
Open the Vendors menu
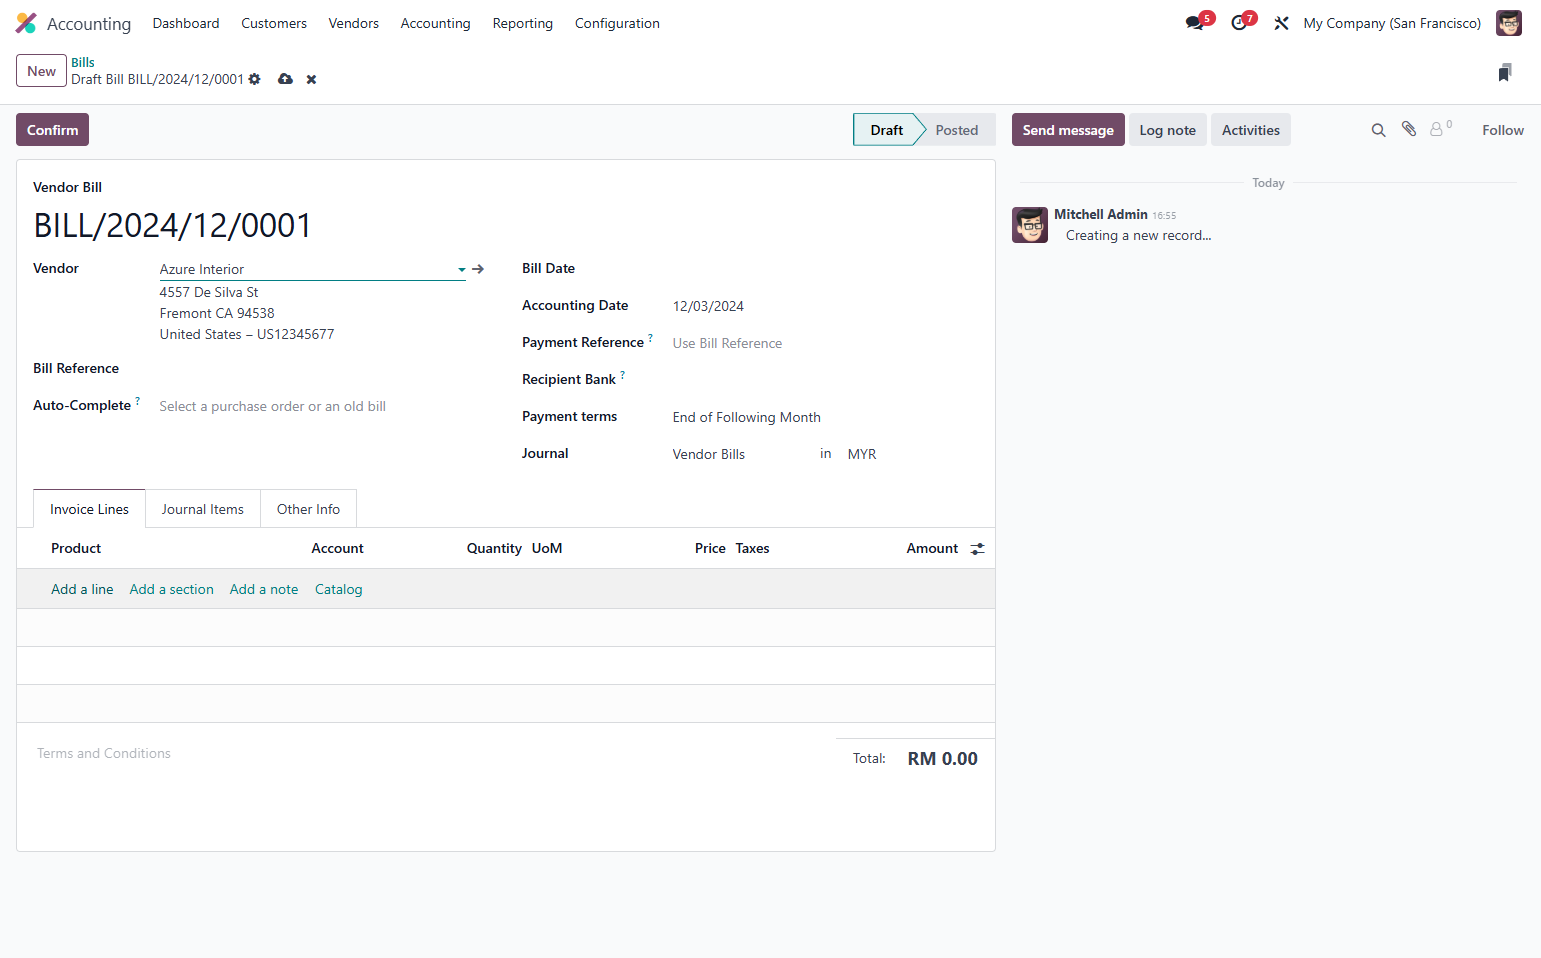click(x=353, y=23)
